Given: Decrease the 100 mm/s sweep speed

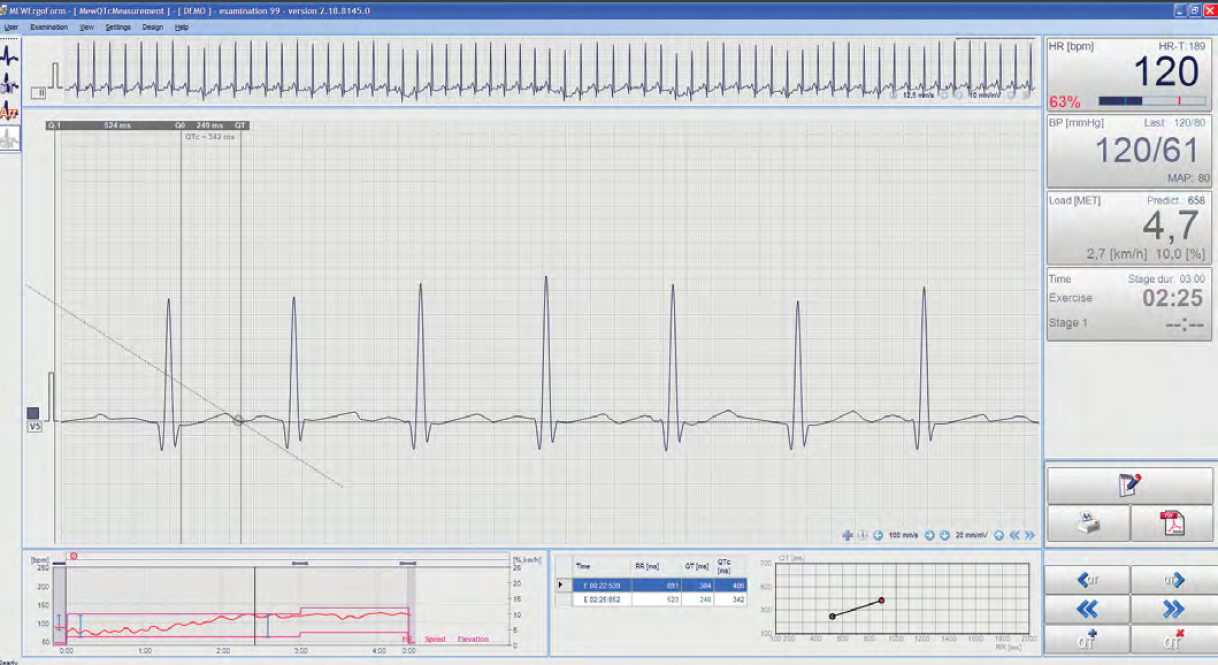Looking at the screenshot, I should (878, 536).
